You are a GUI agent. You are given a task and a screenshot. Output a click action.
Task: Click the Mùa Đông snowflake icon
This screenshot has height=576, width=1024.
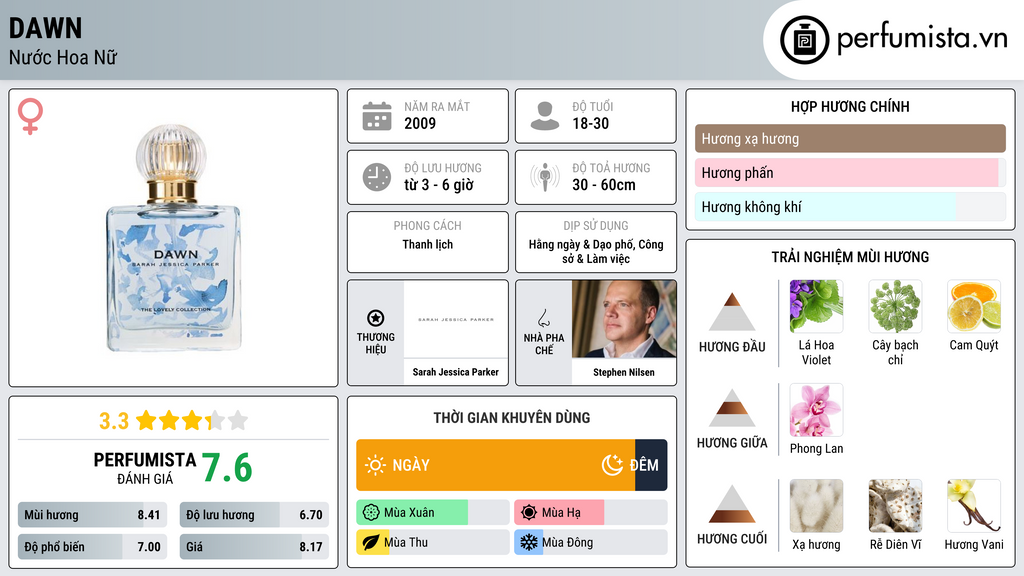point(529,543)
